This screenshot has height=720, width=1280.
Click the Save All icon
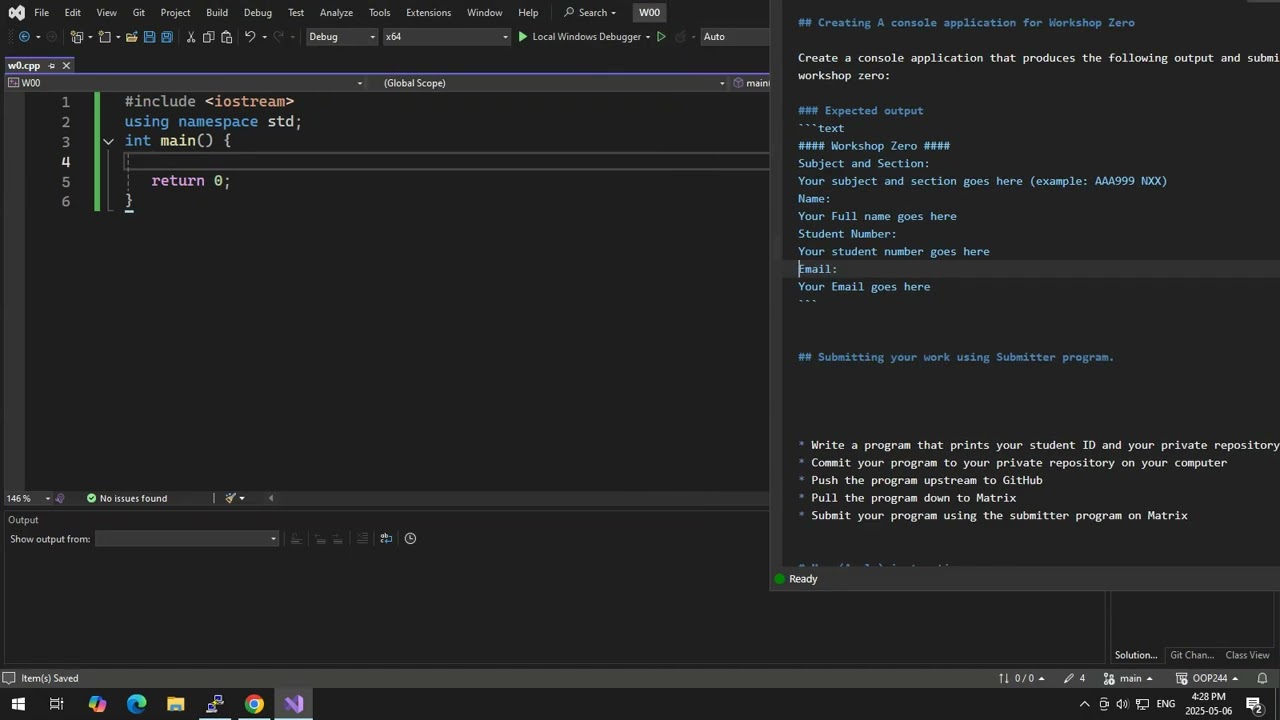point(167,37)
